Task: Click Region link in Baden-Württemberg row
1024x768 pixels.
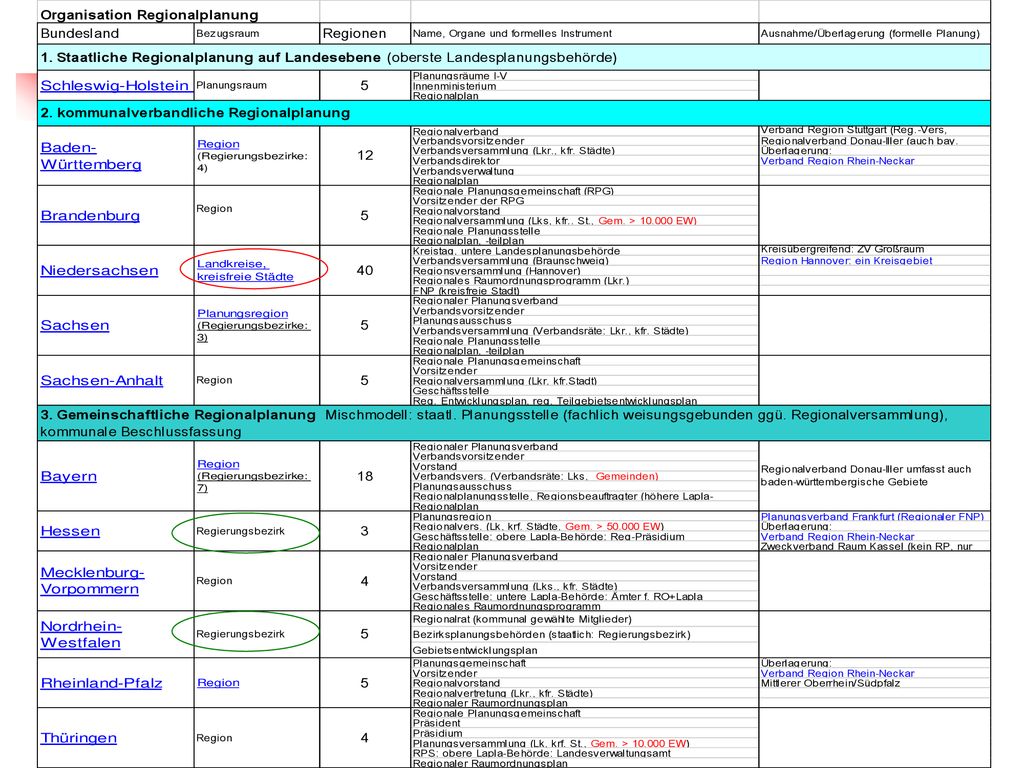Action: click(x=218, y=144)
